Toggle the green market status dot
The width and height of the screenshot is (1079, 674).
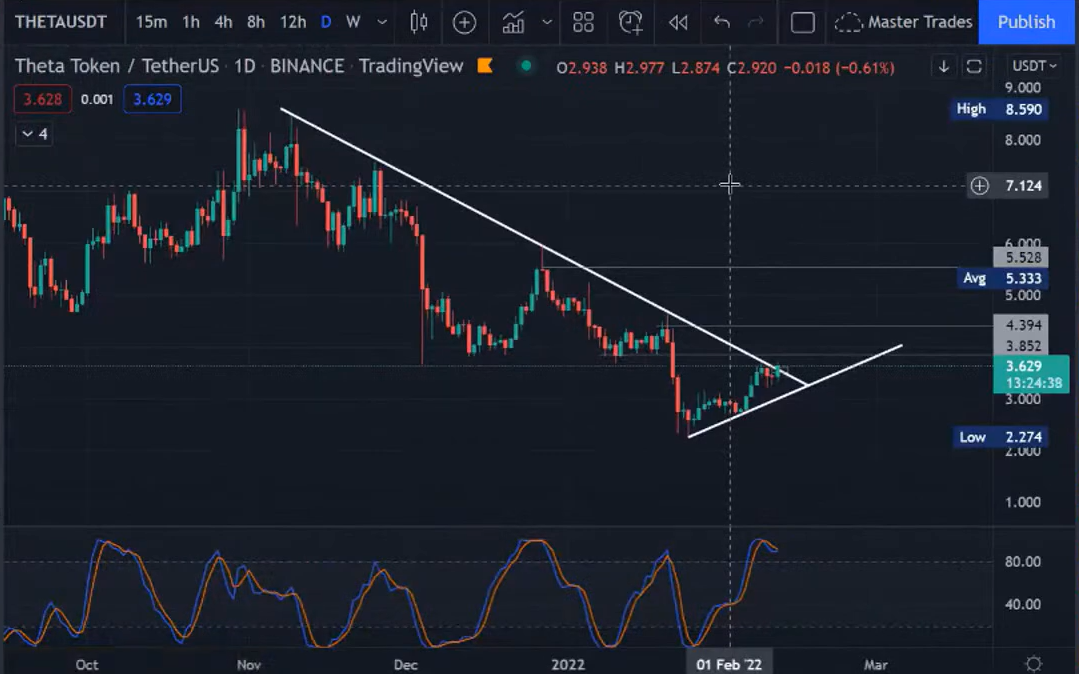pos(526,67)
